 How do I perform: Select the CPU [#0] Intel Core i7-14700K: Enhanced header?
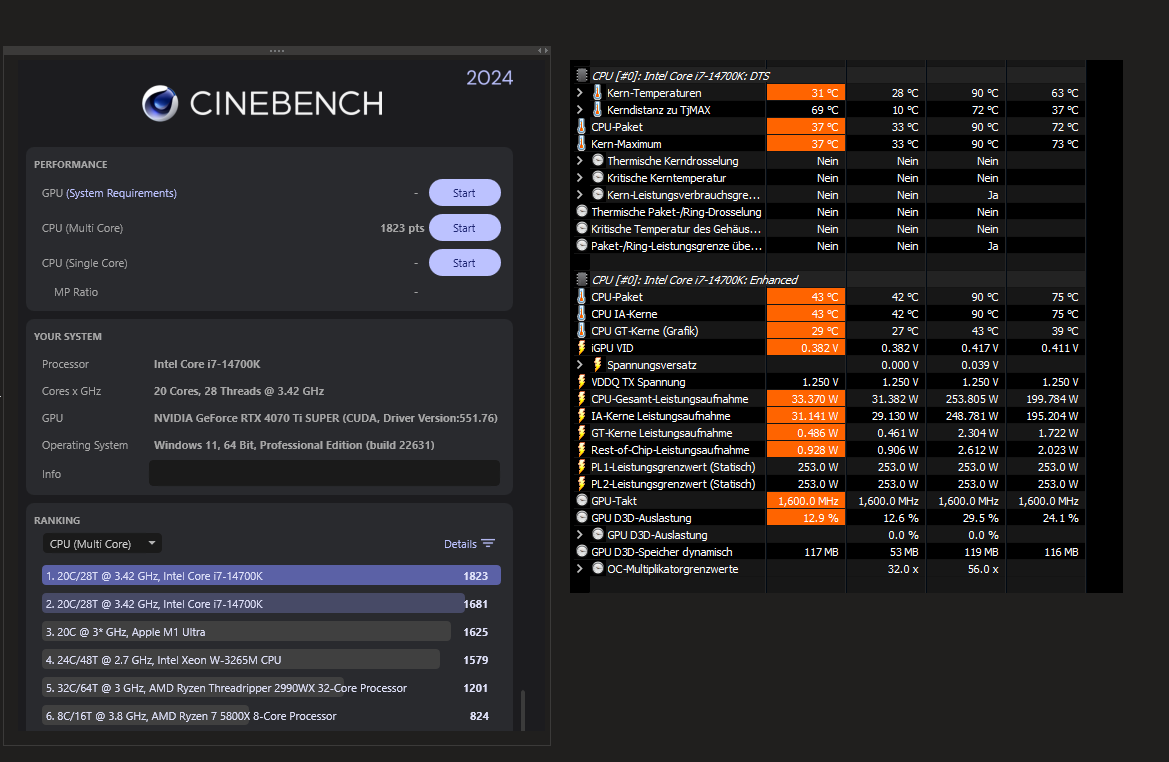tap(695, 280)
